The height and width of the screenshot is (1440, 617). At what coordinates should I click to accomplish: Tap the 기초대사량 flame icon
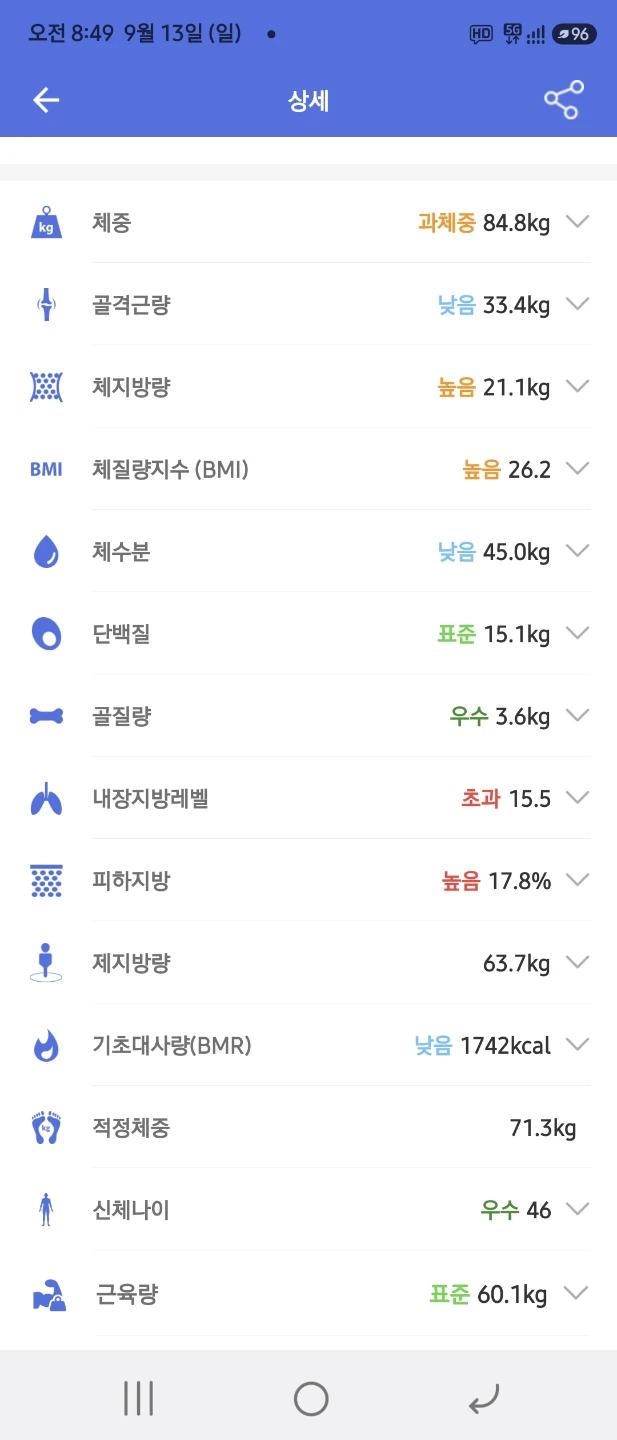pyautogui.click(x=46, y=1045)
